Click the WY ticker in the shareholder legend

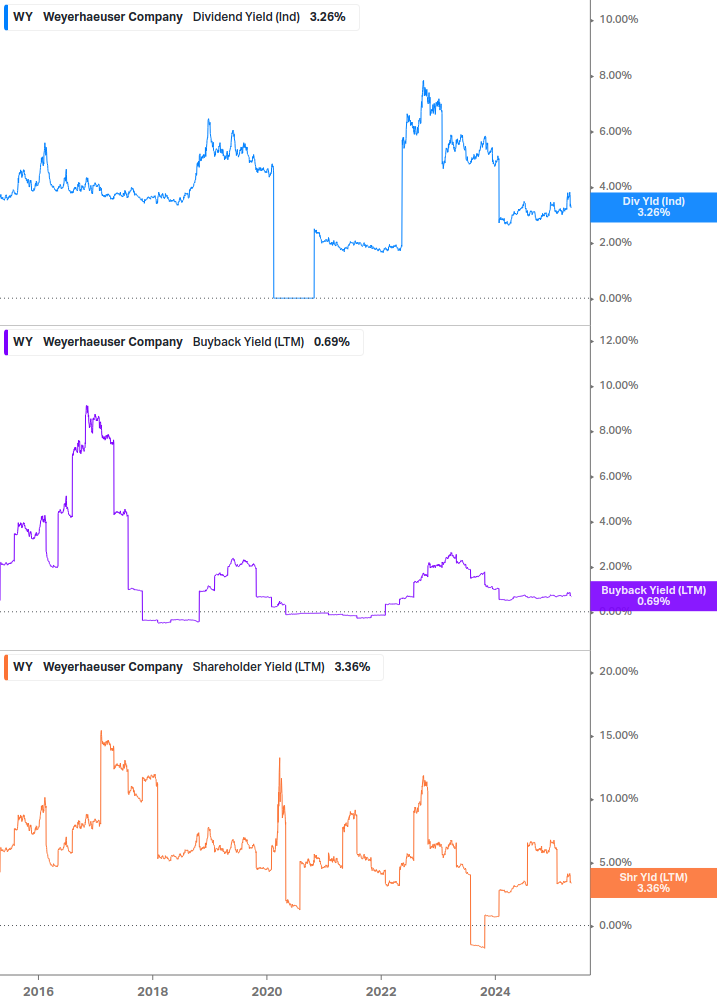point(22,667)
